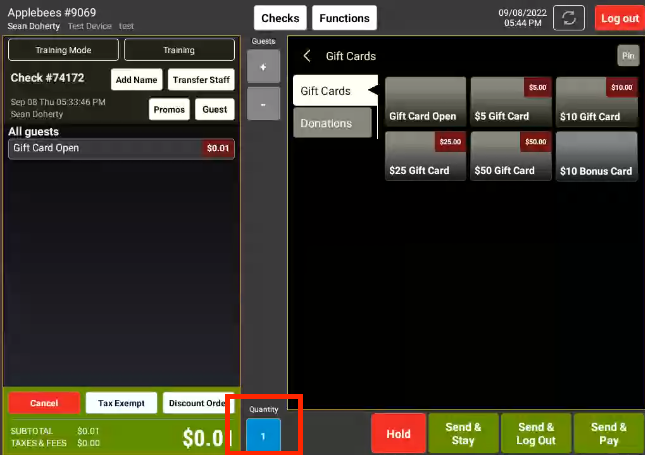This screenshot has height=455, width=645.
Task: Click the blue Quantity field
Action: pyautogui.click(x=263, y=436)
